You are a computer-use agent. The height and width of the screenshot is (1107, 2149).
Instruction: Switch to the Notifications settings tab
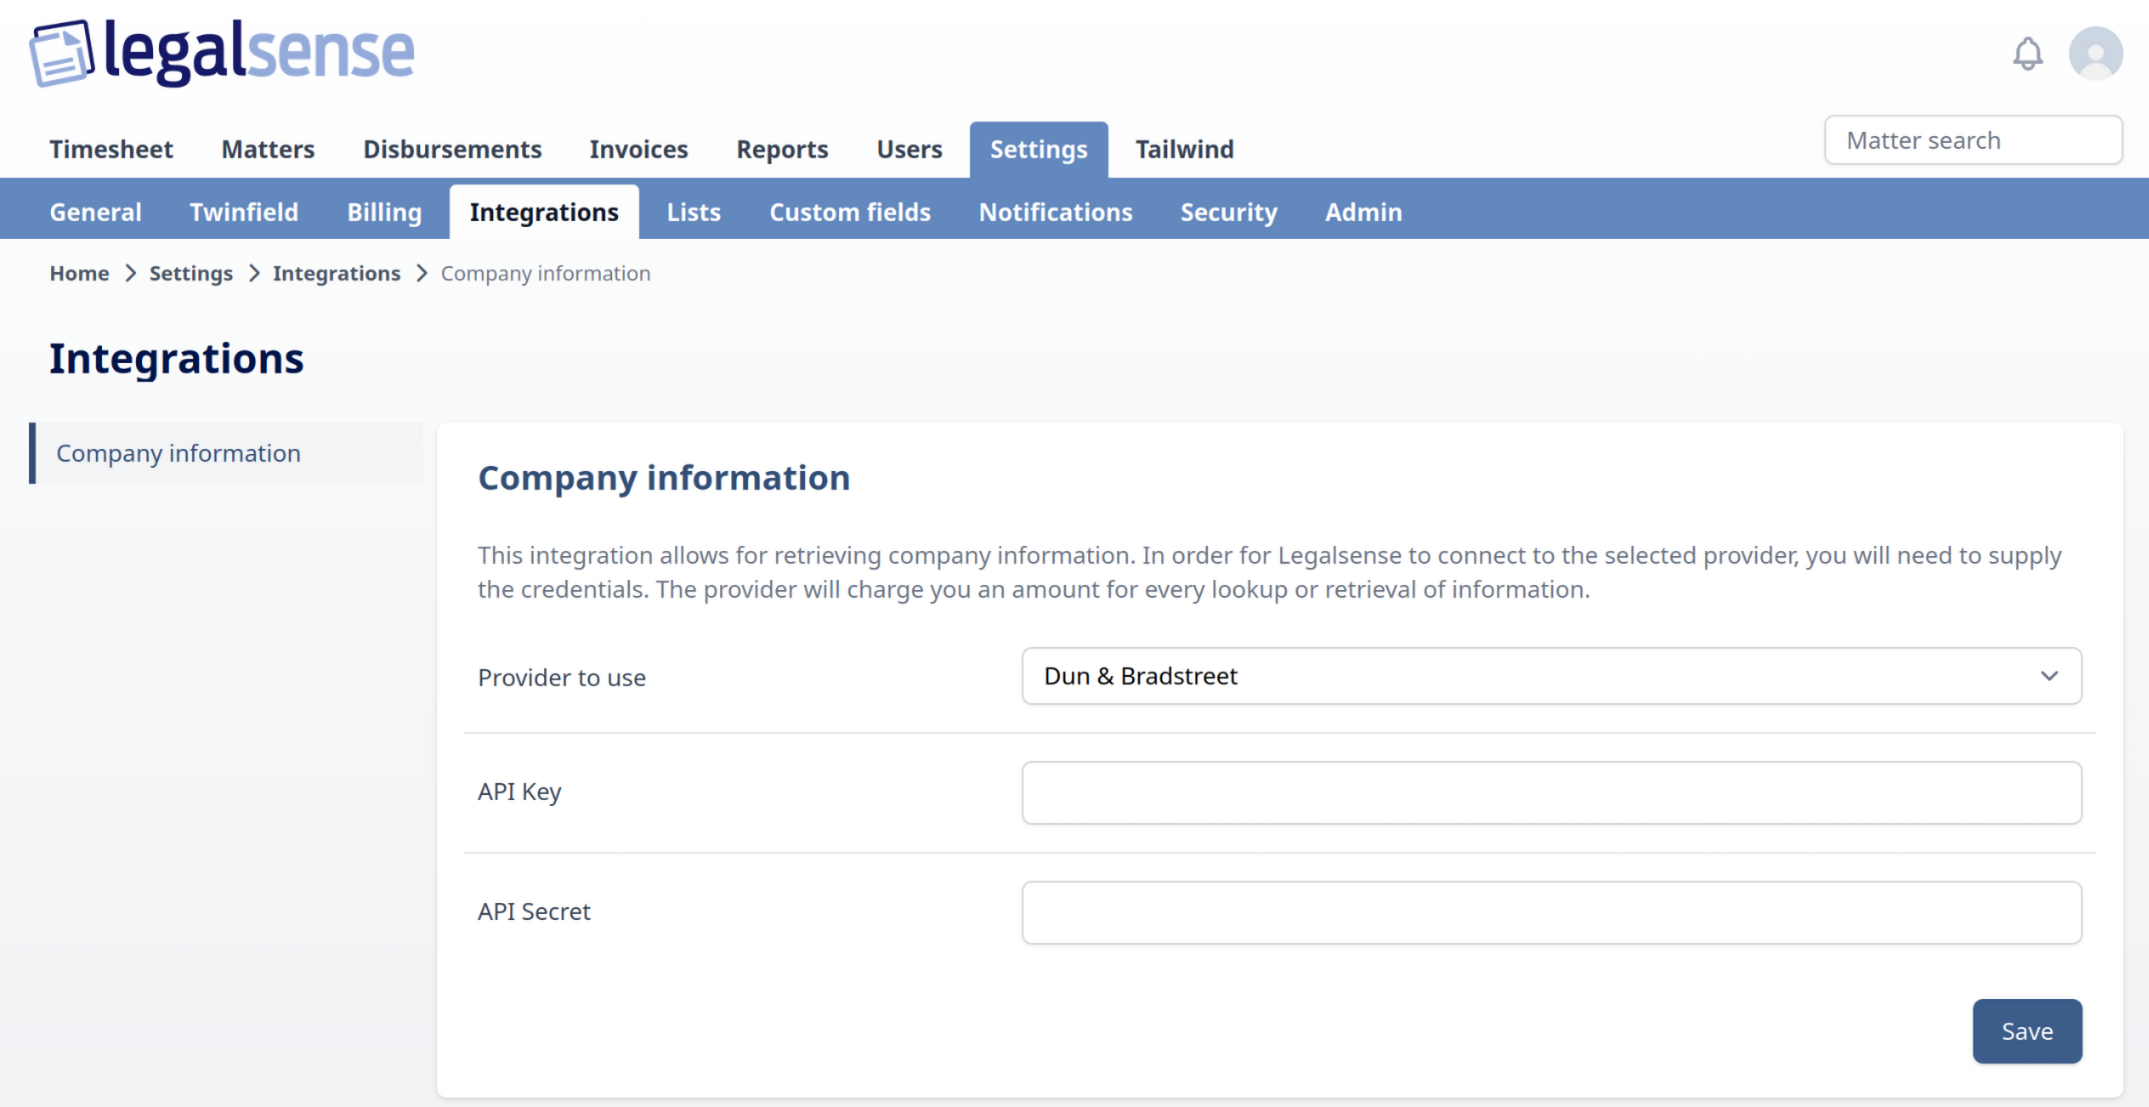coord(1055,211)
